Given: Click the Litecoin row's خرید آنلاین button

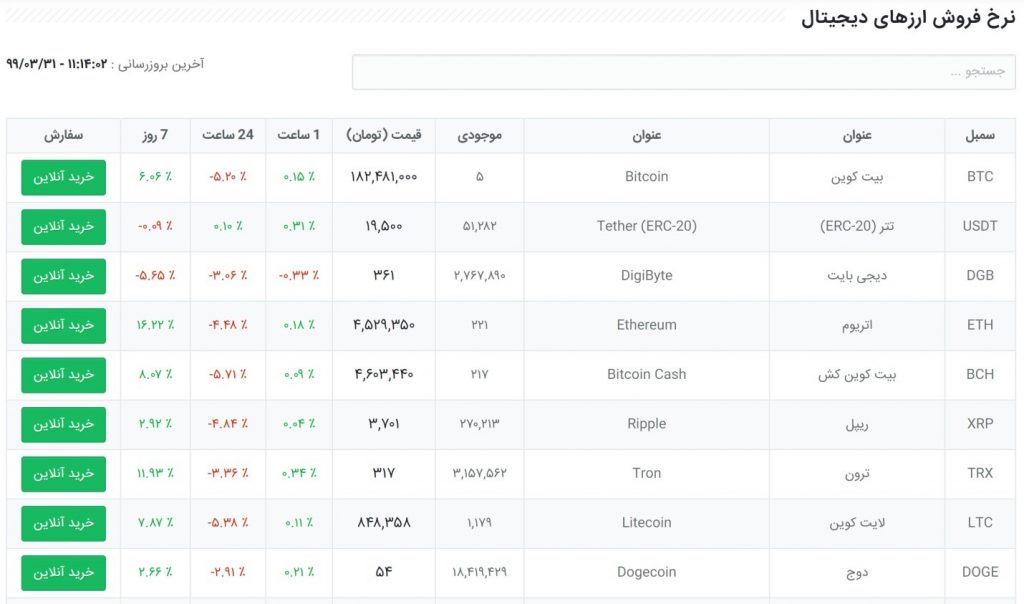Looking at the screenshot, I should [63, 523].
